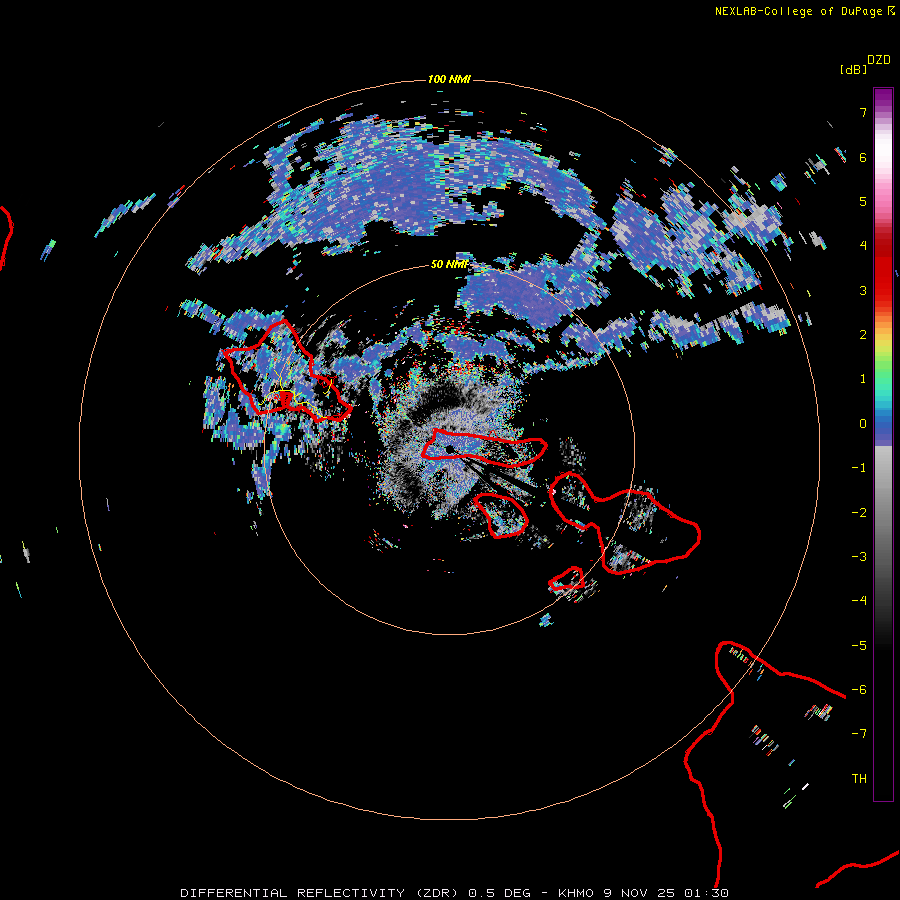Screen dimensions: 900x900
Task: Click the 01:30 scan time text
Action: coord(709,893)
